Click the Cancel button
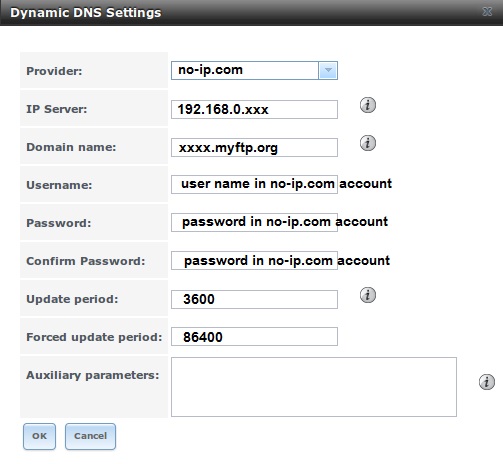The height and width of the screenshot is (464, 503). (x=90, y=436)
